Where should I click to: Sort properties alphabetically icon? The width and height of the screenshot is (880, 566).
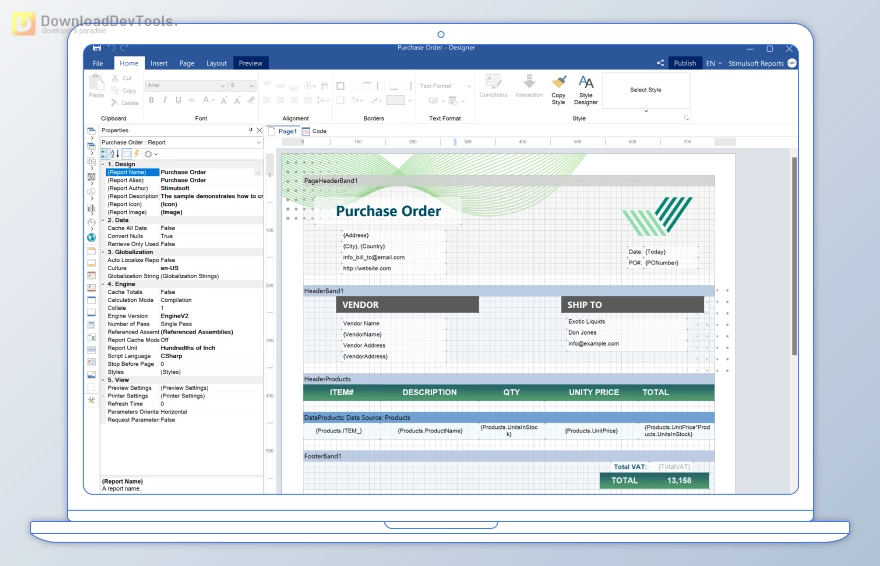pyautogui.click(x=116, y=154)
